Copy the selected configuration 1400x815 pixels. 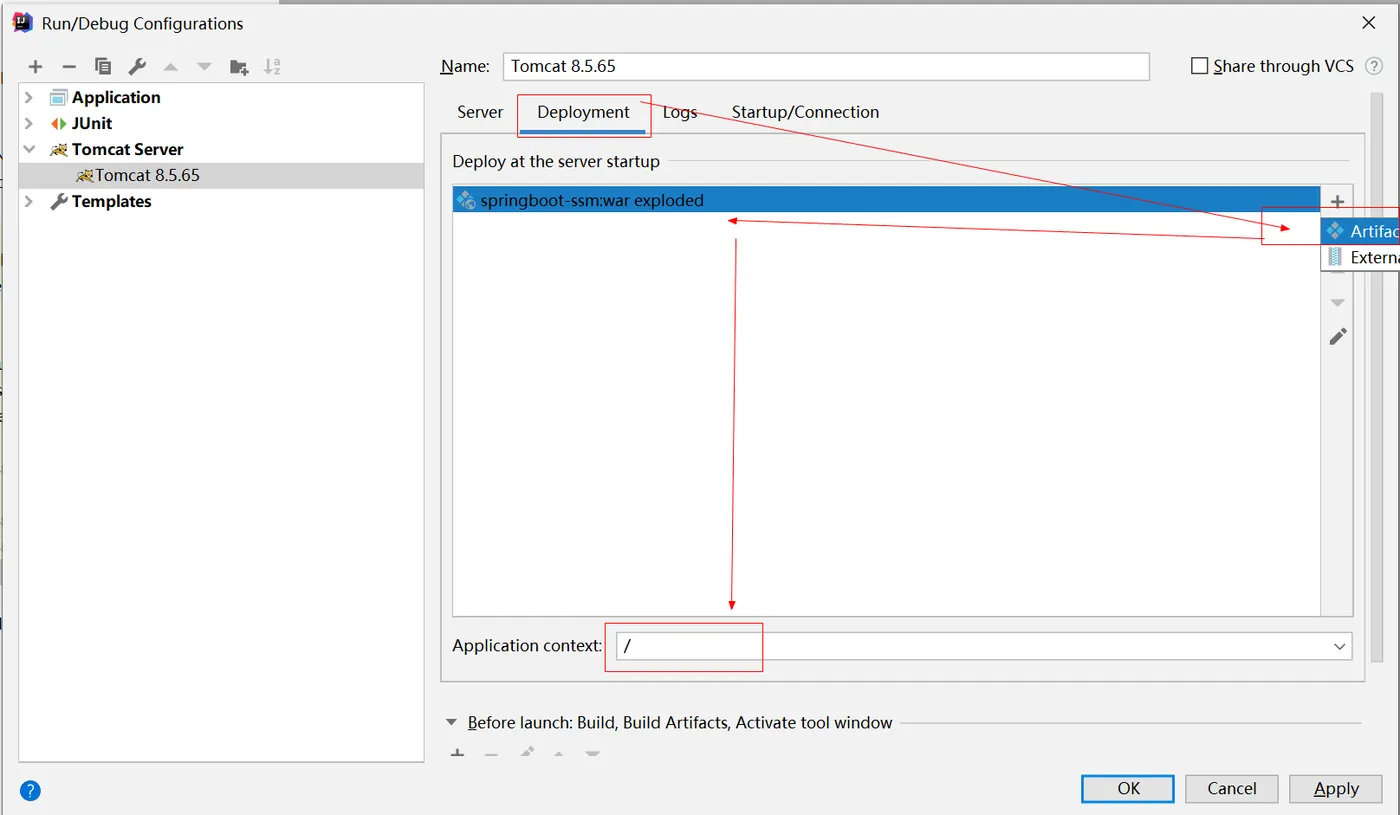103,67
